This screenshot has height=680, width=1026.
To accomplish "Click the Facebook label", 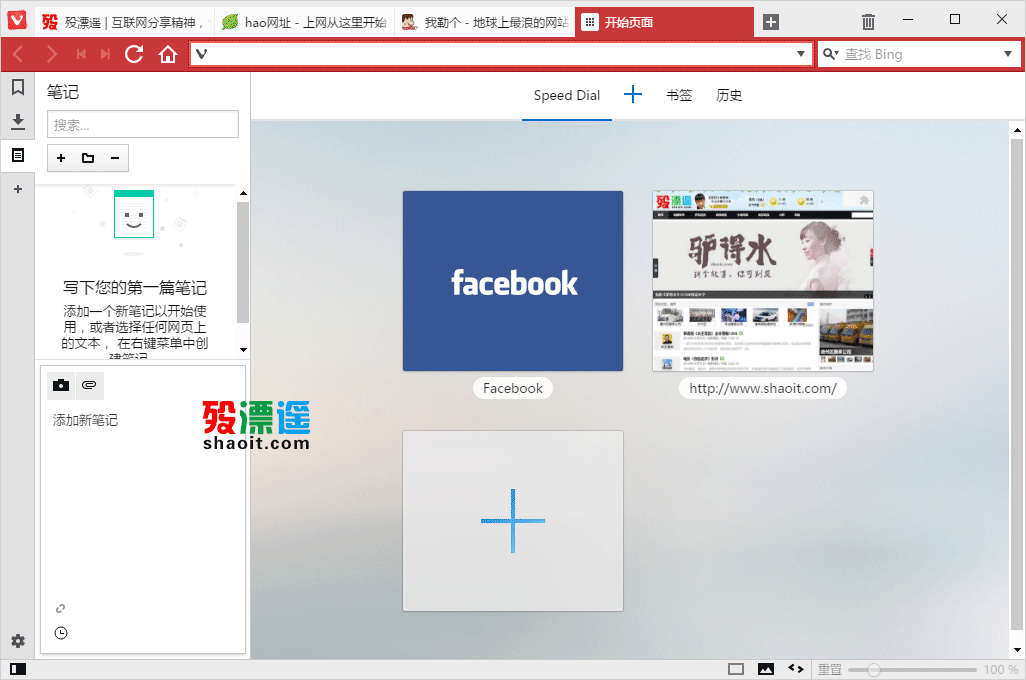I will click(x=513, y=388).
